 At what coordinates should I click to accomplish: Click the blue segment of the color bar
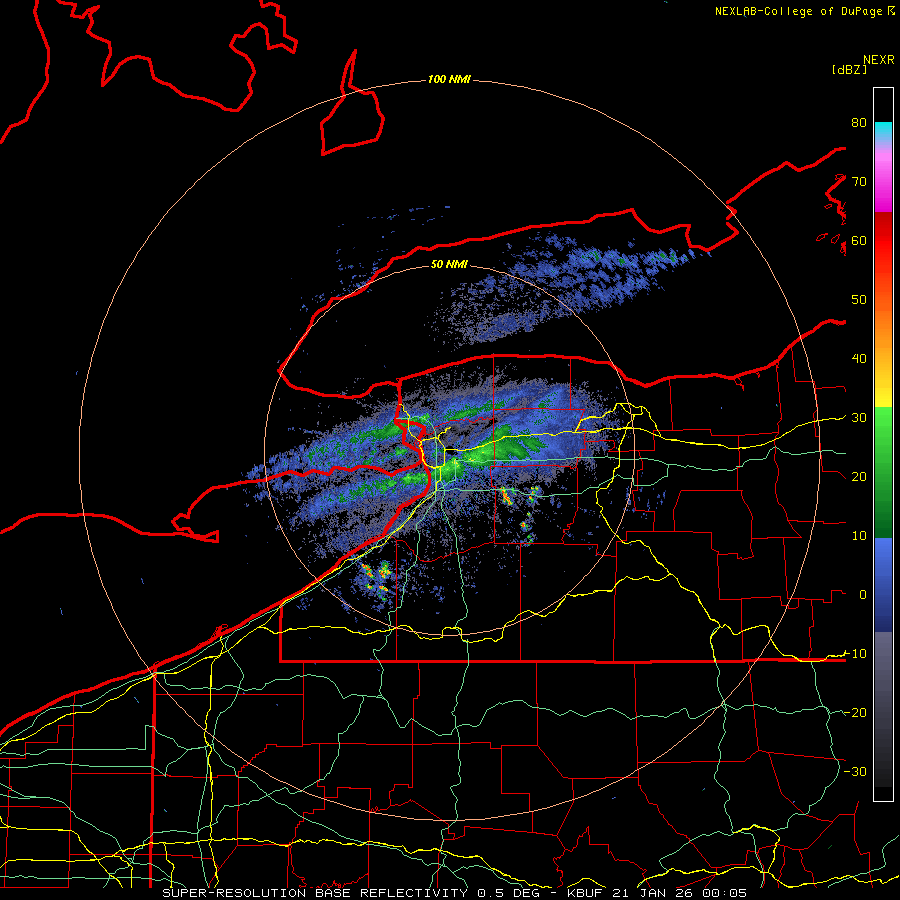point(883,584)
